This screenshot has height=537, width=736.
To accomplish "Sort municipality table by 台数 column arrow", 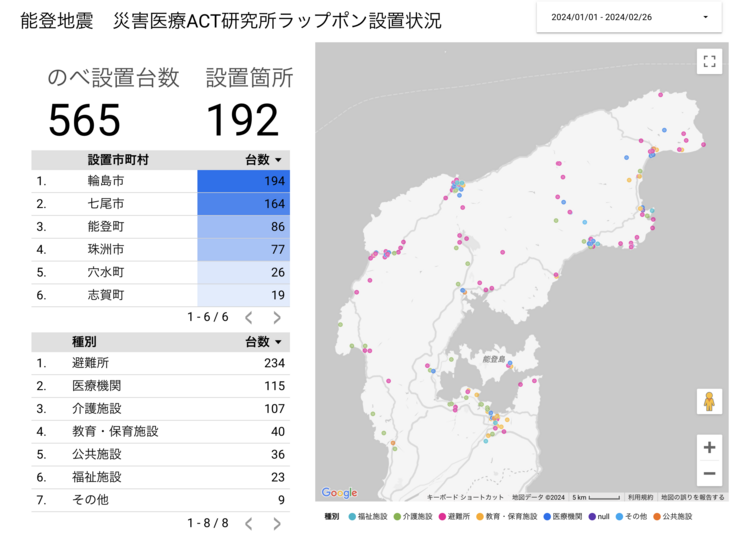I will pyautogui.click(x=278, y=160).
